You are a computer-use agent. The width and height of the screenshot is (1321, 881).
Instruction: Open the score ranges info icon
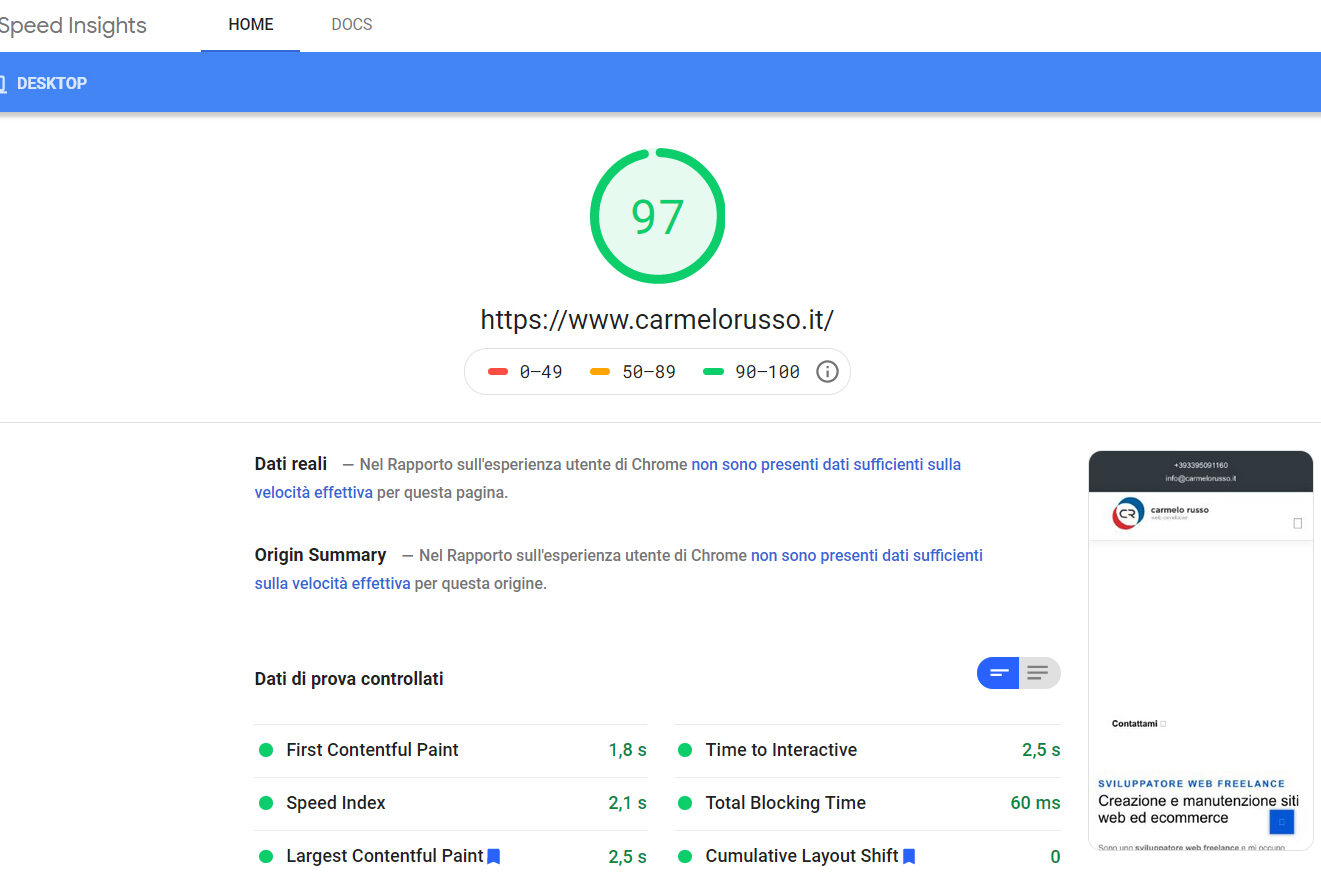[x=827, y=371]
